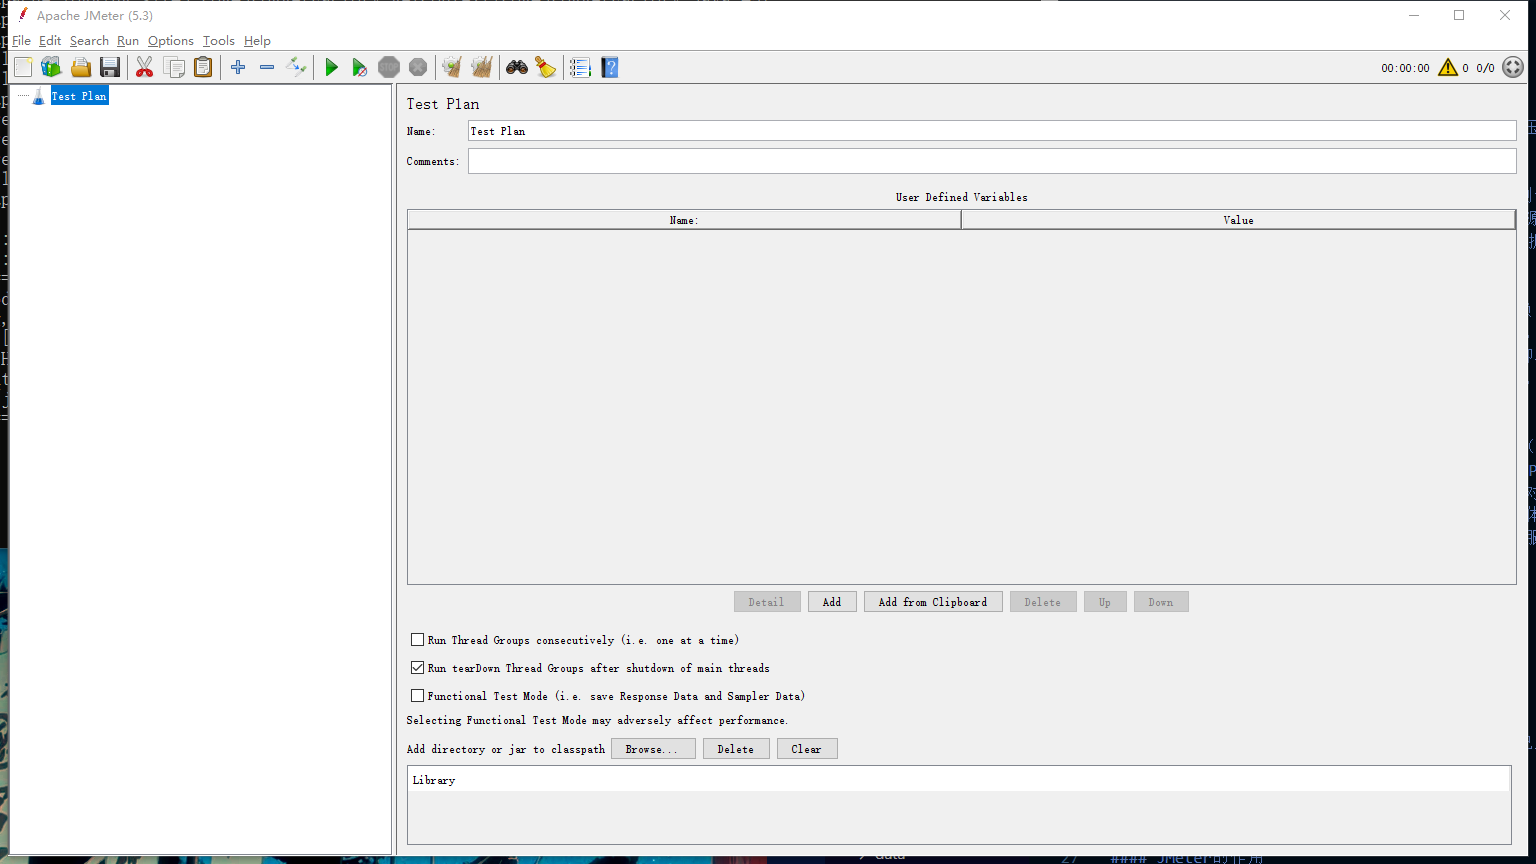
Task: Click the Open file folder icon
Action: [81, 67]
